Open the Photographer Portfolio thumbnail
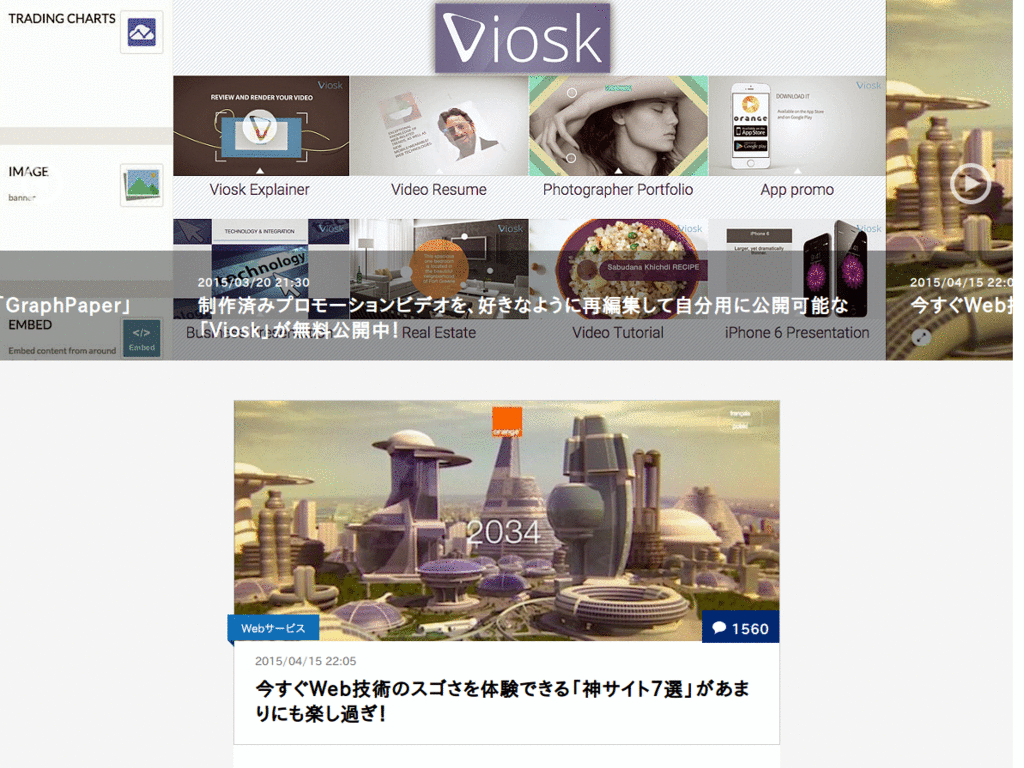Screen dimensions: 1024x768 pyautogui.click(x=618, y=125)
